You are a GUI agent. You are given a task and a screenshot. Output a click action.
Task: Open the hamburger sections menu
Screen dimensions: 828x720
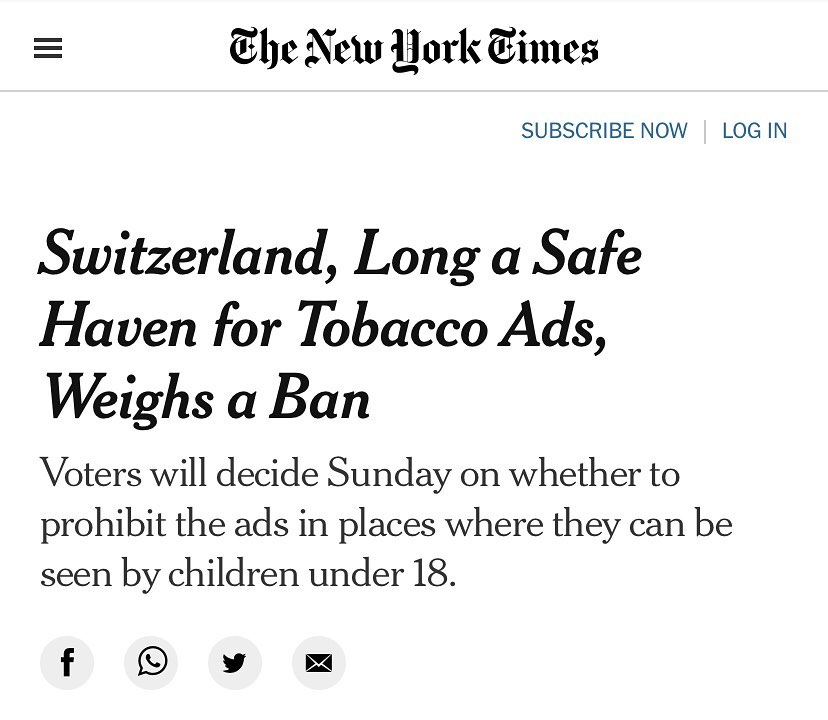[x=48, y=48]
